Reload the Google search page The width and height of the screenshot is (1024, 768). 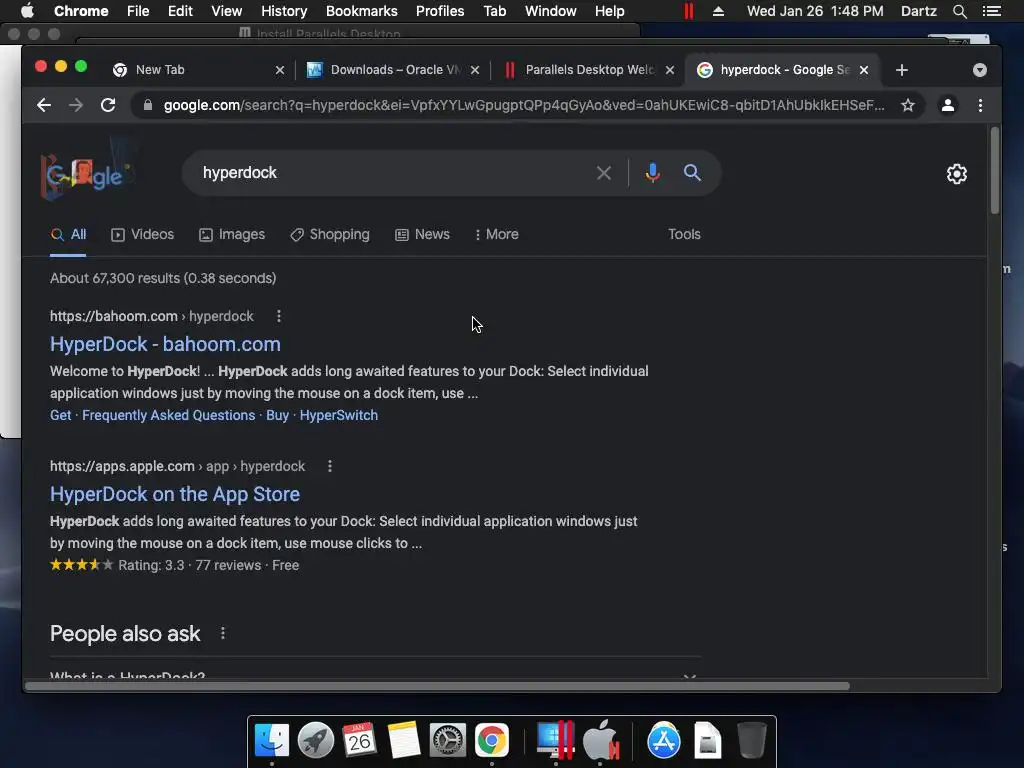coord(108,105)
